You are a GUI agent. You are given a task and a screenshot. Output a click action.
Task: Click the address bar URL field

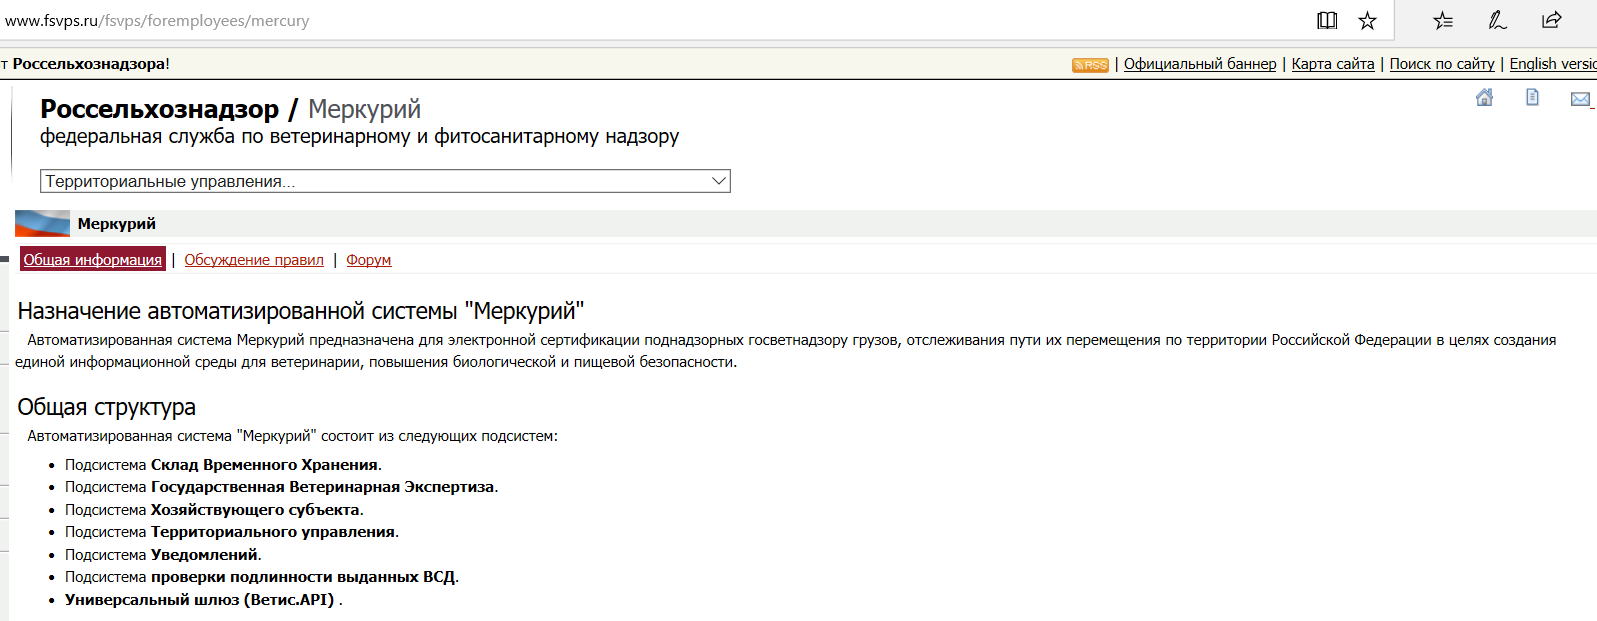[x=650, y=20]
